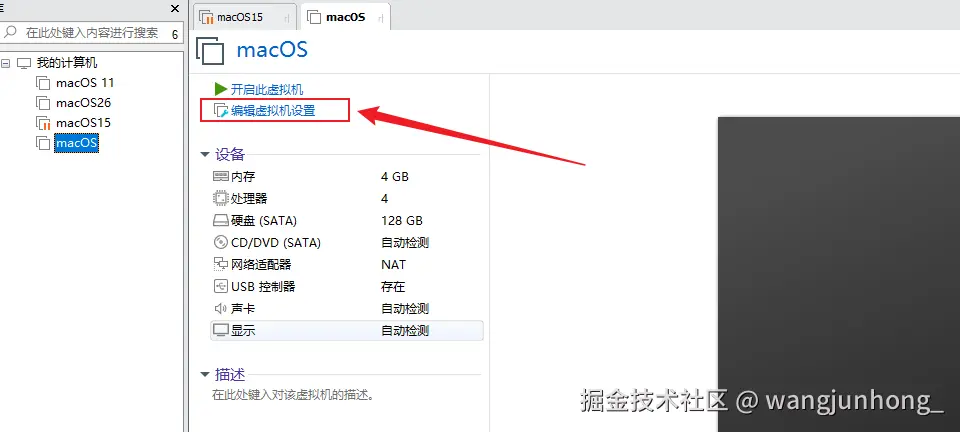
Task: Click the CD/DVD (SATA) device label
Action: 276,243
